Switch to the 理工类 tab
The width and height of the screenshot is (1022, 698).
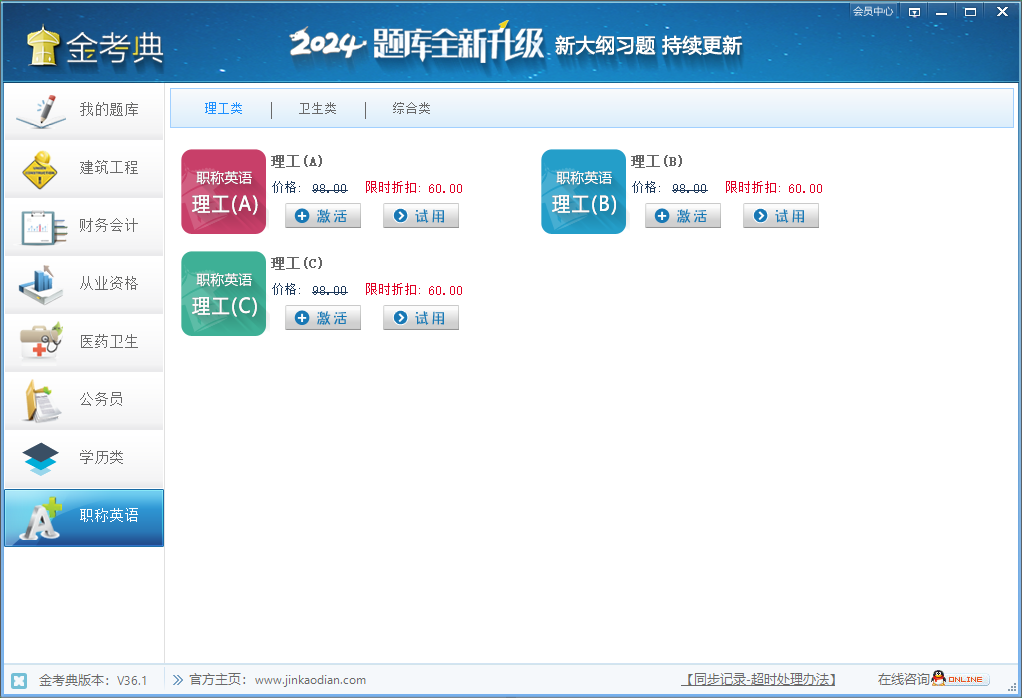point(224,109)
